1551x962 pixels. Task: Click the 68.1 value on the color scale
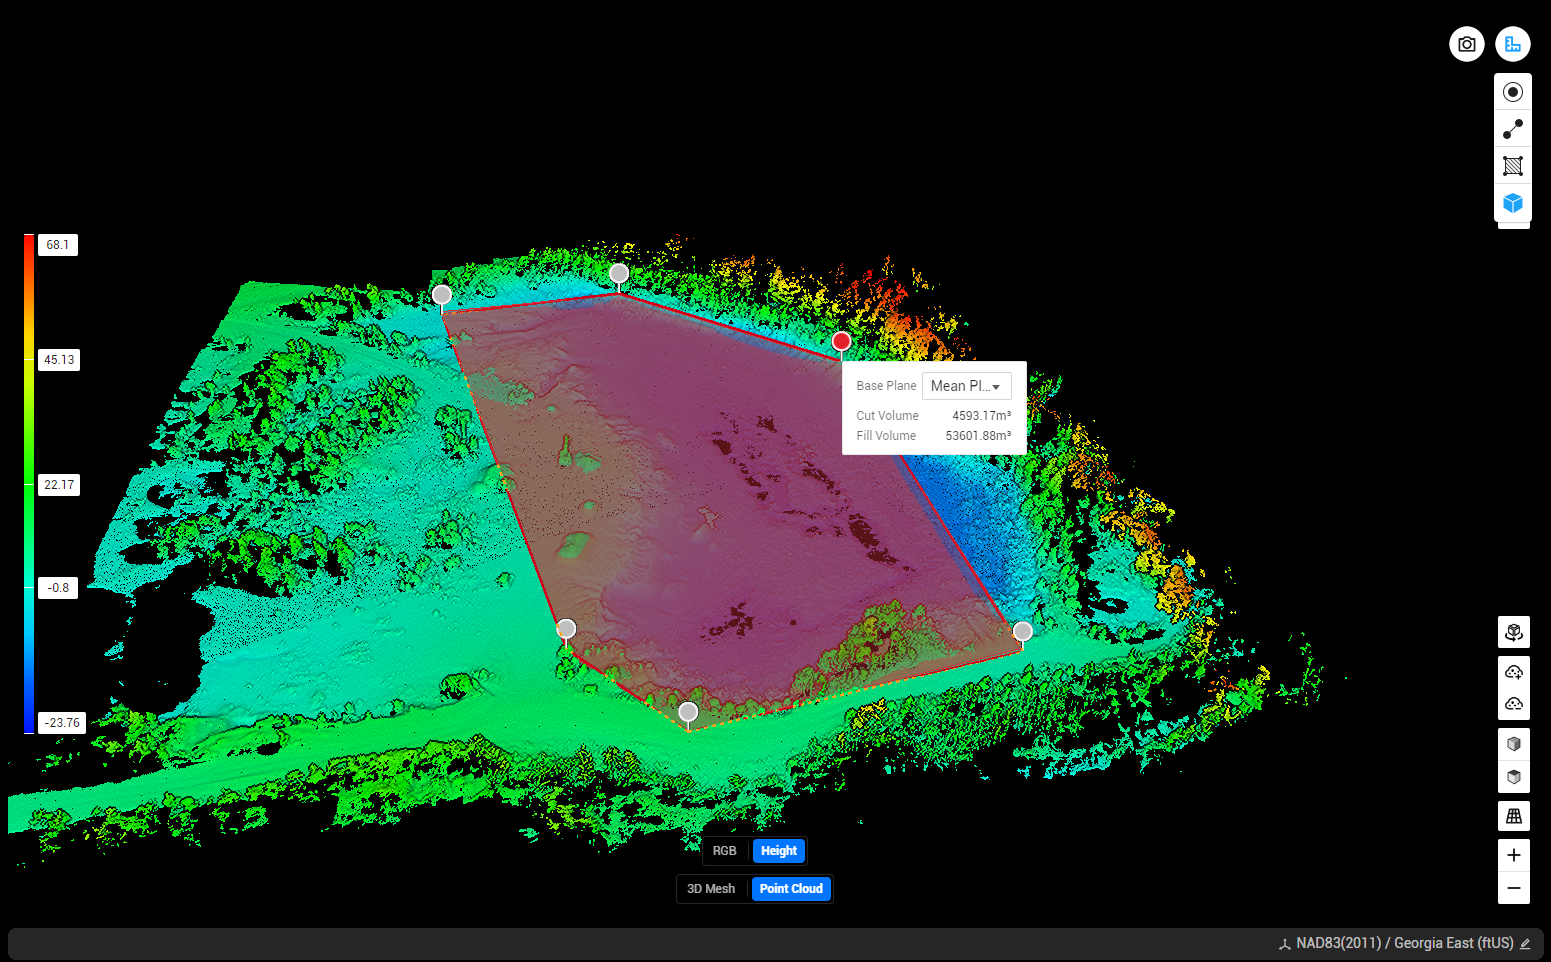58,245
